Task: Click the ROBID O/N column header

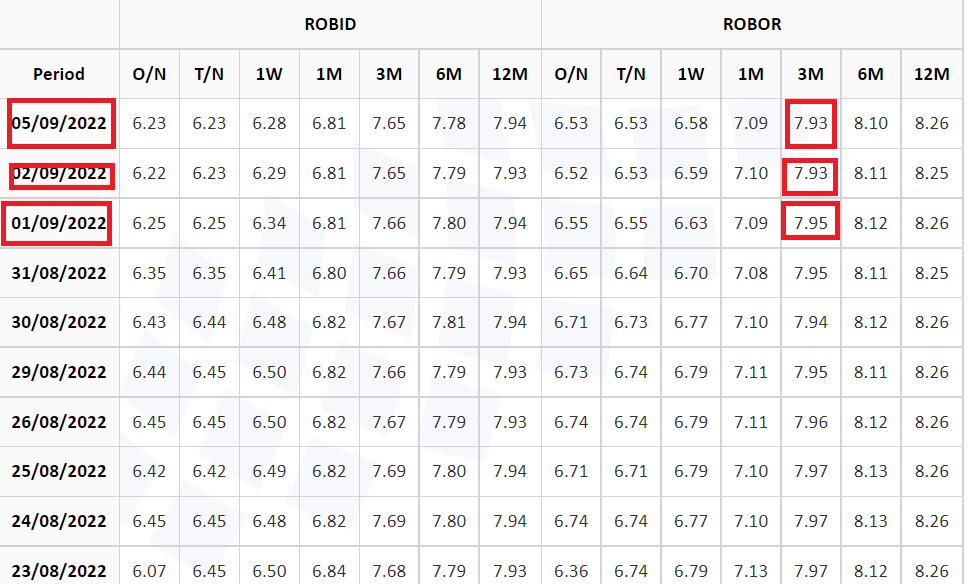Action: [149, 74]
